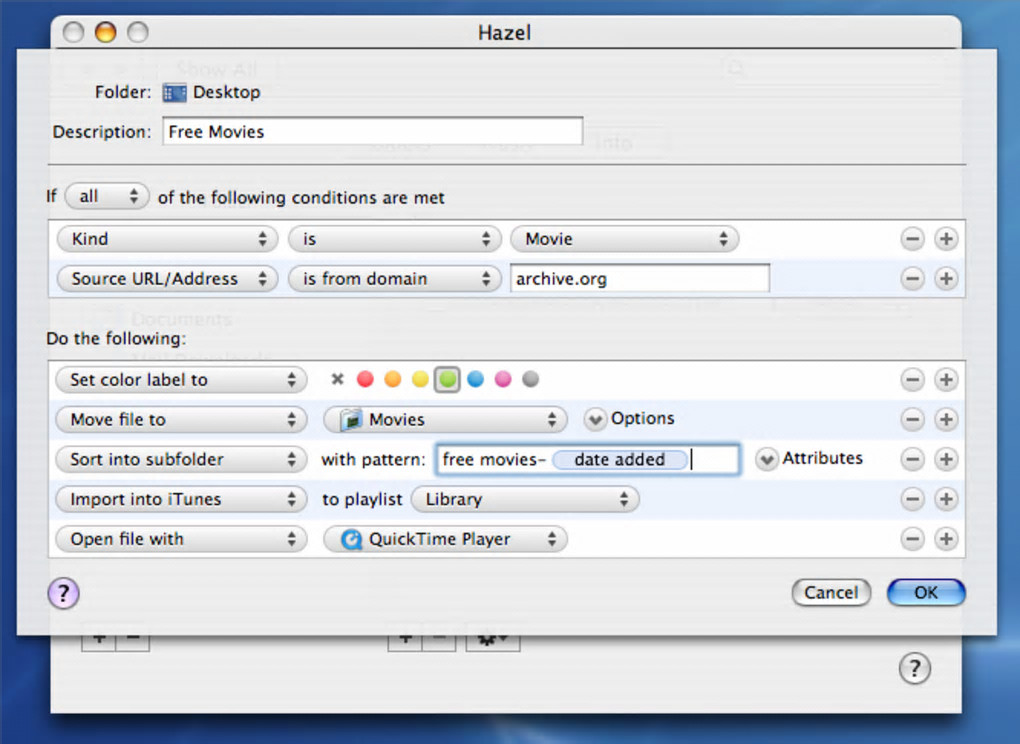Open help from the rule sheet's purple question mark
This screenshot has height=744, width=1020.
[63, 593]
